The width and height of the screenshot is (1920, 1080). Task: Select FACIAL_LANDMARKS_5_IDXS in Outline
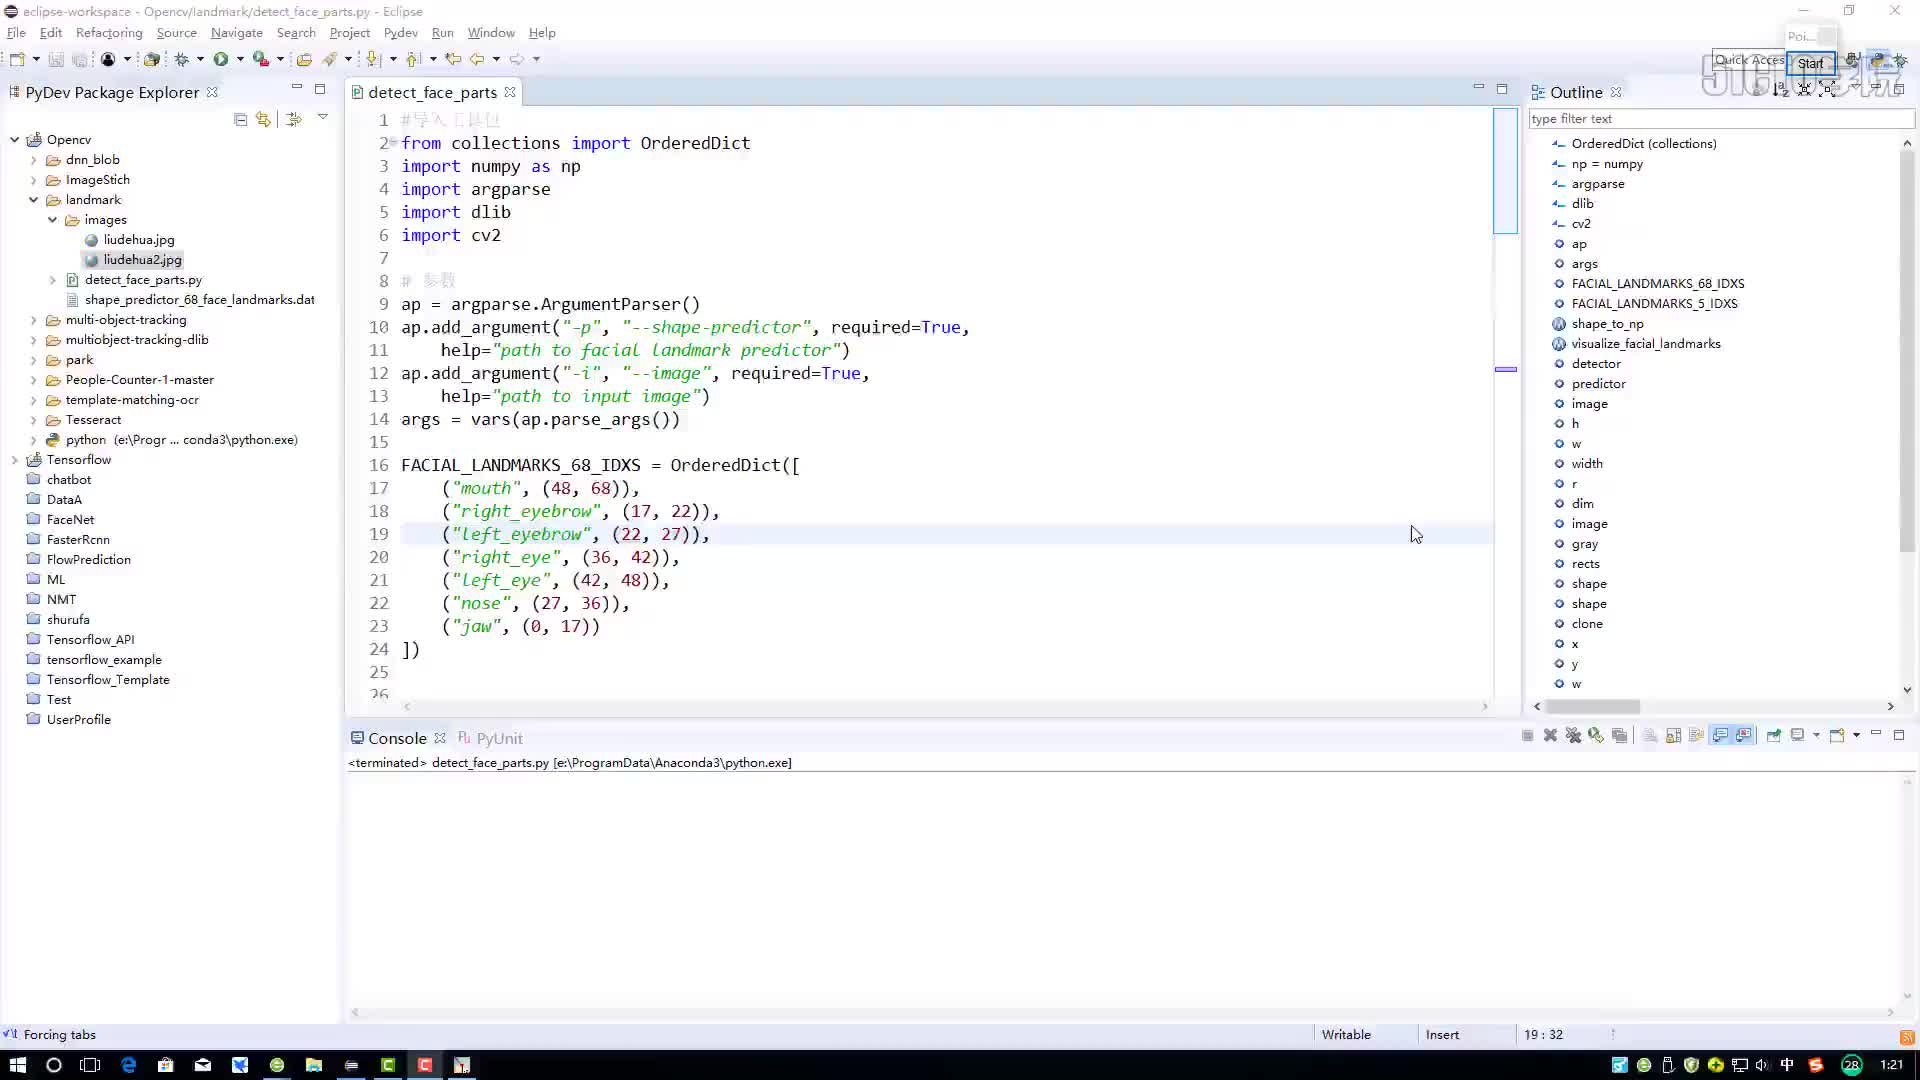pyautogui.click(x=1654, y=304)
